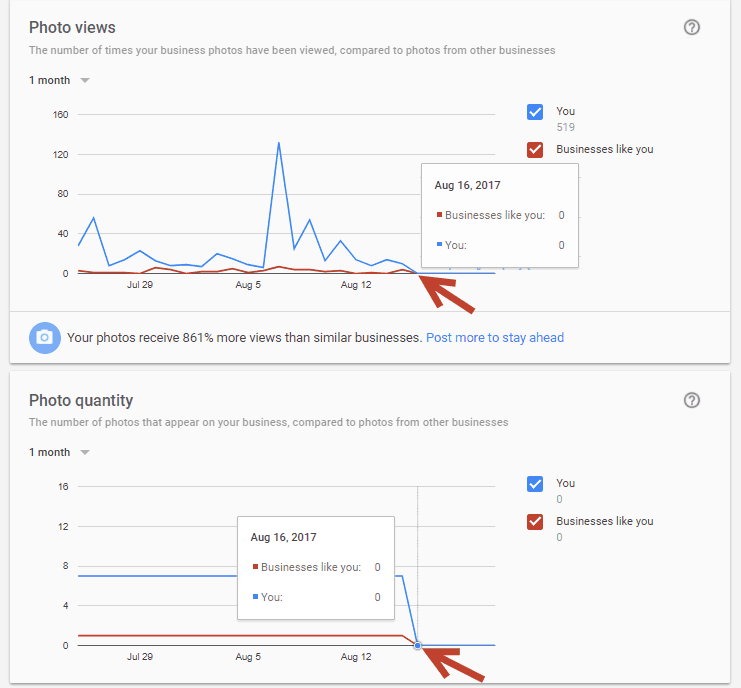Image resolution: width=741 pixels, height=688 pixels.
Task: Open help for Photo views card
Action: [x=691, y=28]
